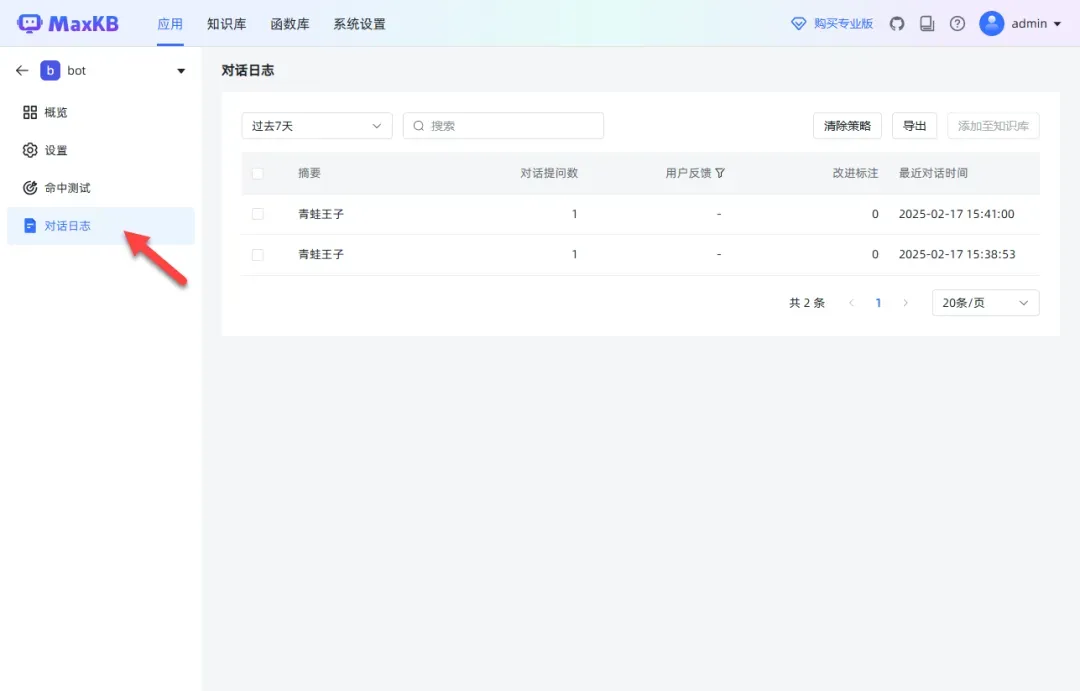This screenshot has height=691, width=1080.
Task: Click into the 搜索 input field
Action: coord(503,126)
